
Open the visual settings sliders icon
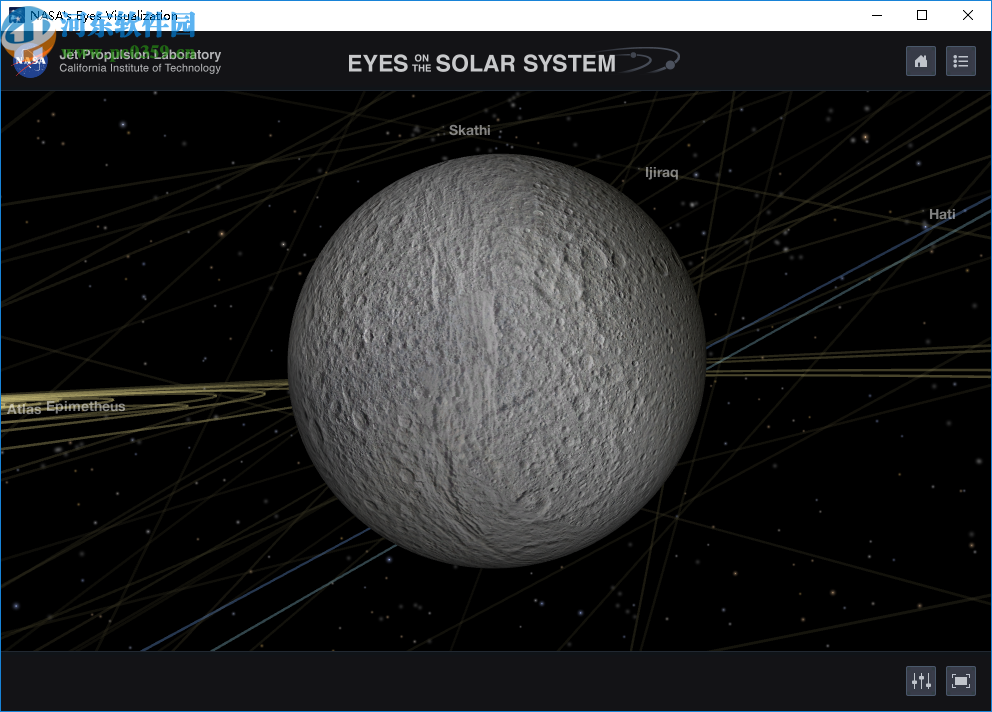pos(920,680)
